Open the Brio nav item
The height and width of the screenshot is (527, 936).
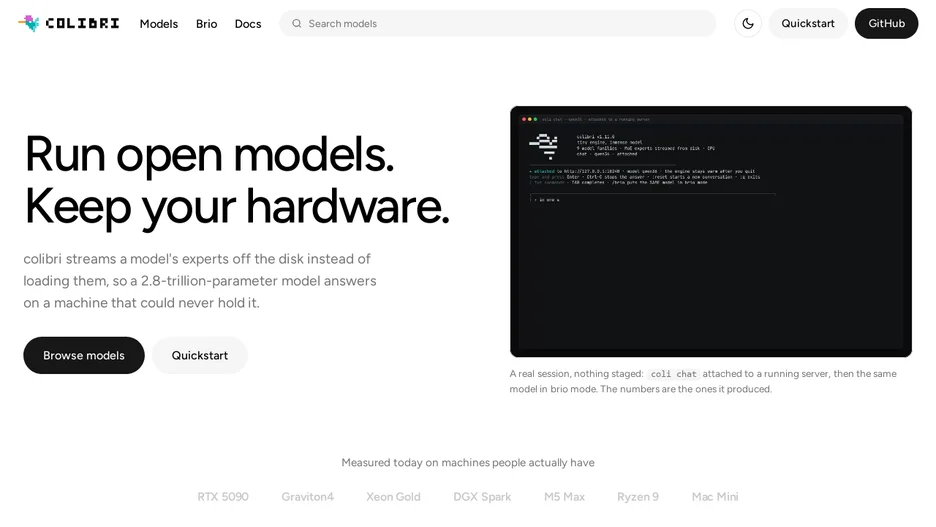207,24
